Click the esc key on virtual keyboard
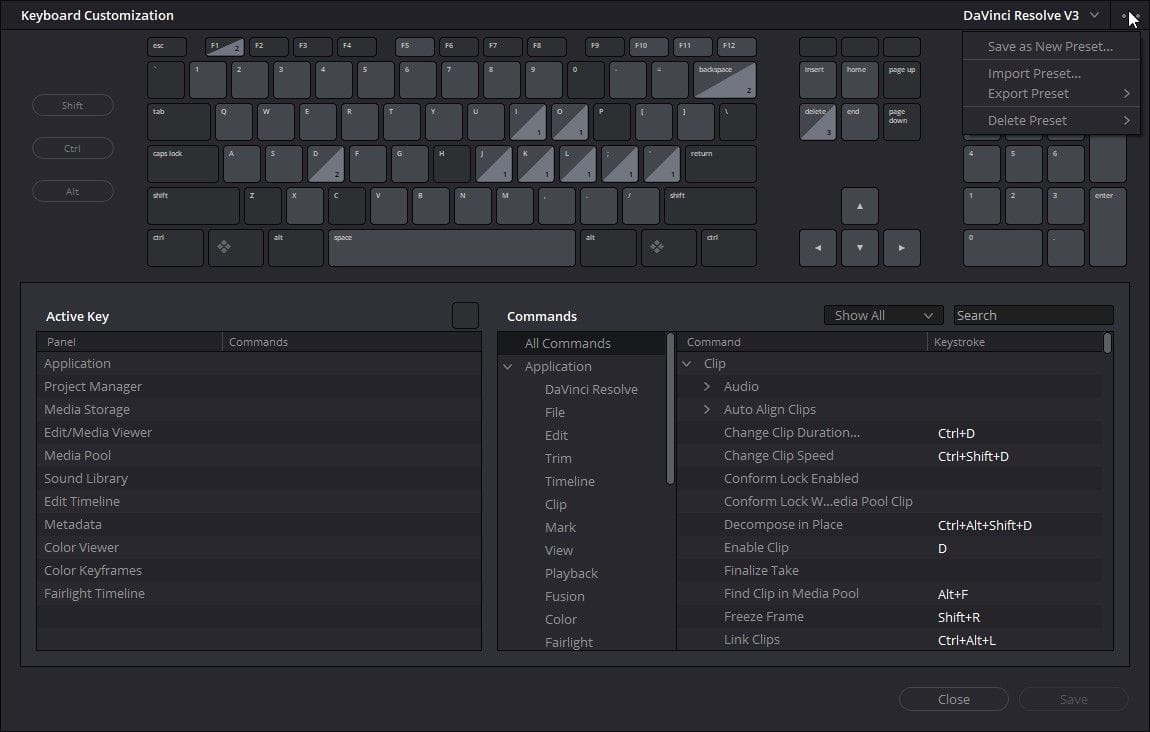1150x732 pixels. (x=166, y=47)
